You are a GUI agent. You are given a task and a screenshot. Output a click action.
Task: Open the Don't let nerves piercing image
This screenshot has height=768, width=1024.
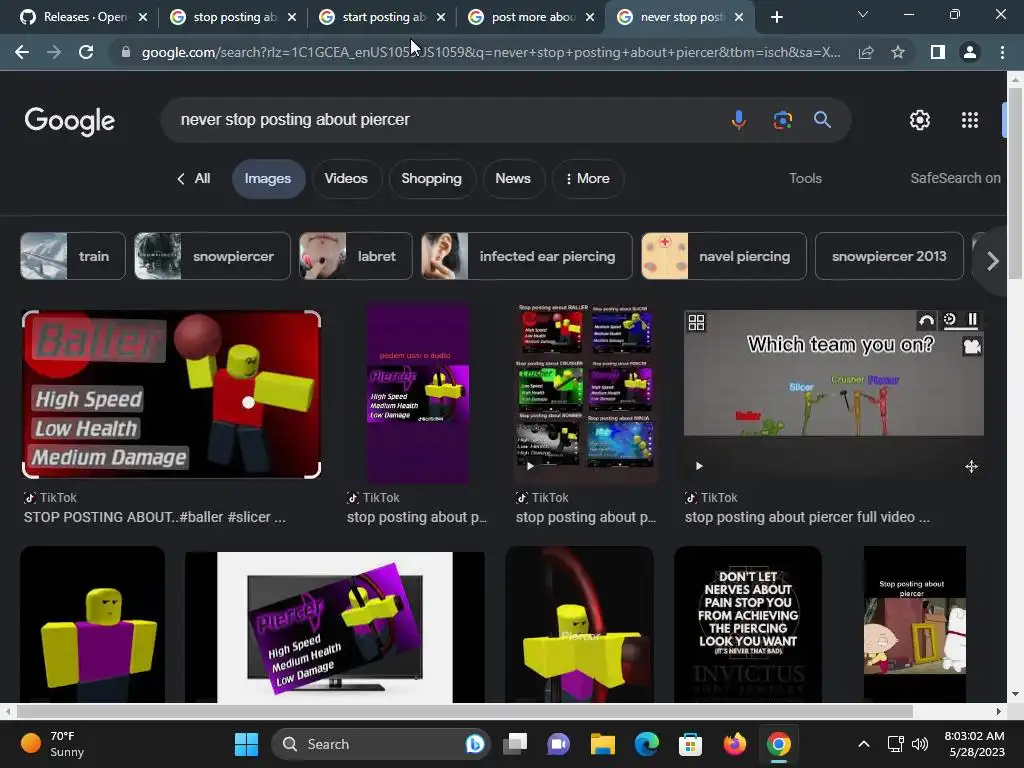(x=748, y=625)
